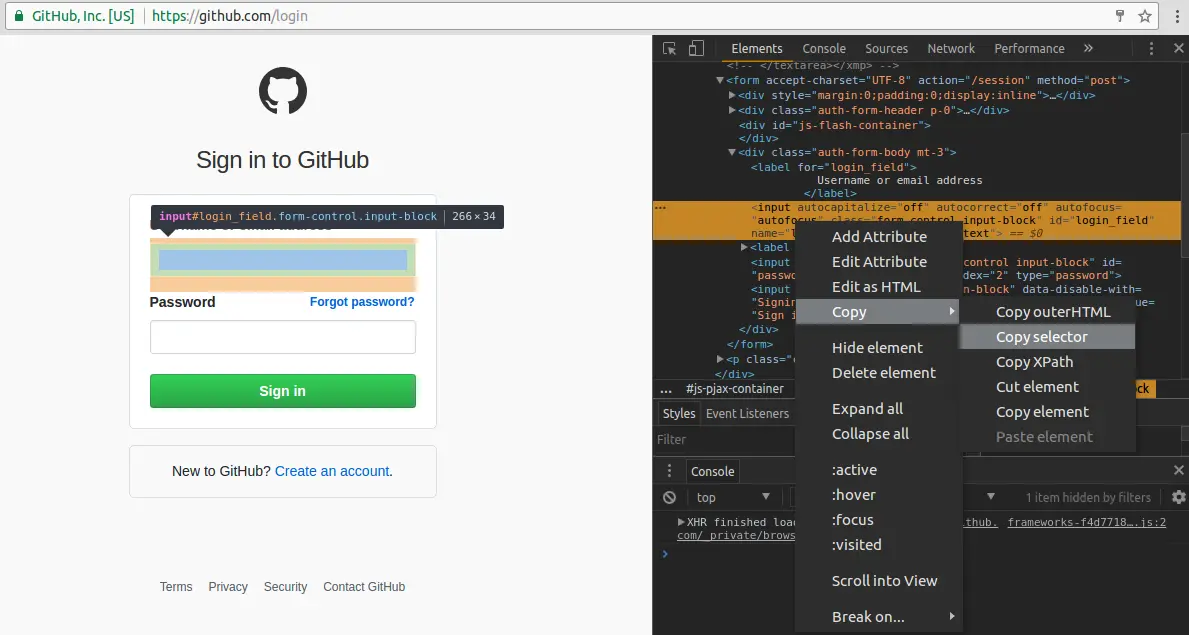Open console drawer settings via gear icon
Image resolution: width=1189 pixels, height=635 pixels.
1178,496
